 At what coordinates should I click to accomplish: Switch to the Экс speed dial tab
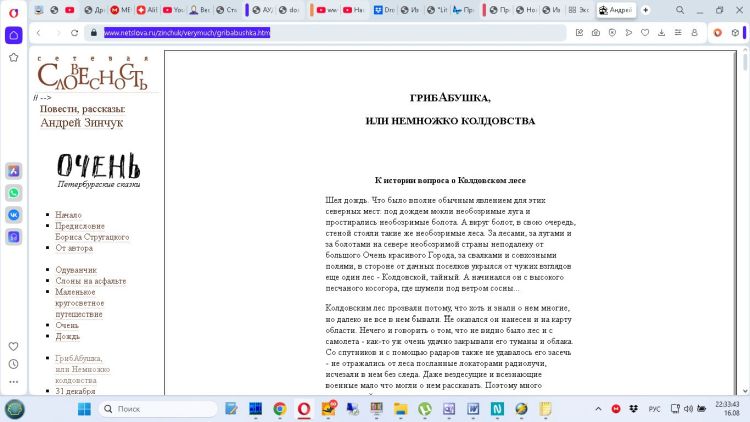579,10
